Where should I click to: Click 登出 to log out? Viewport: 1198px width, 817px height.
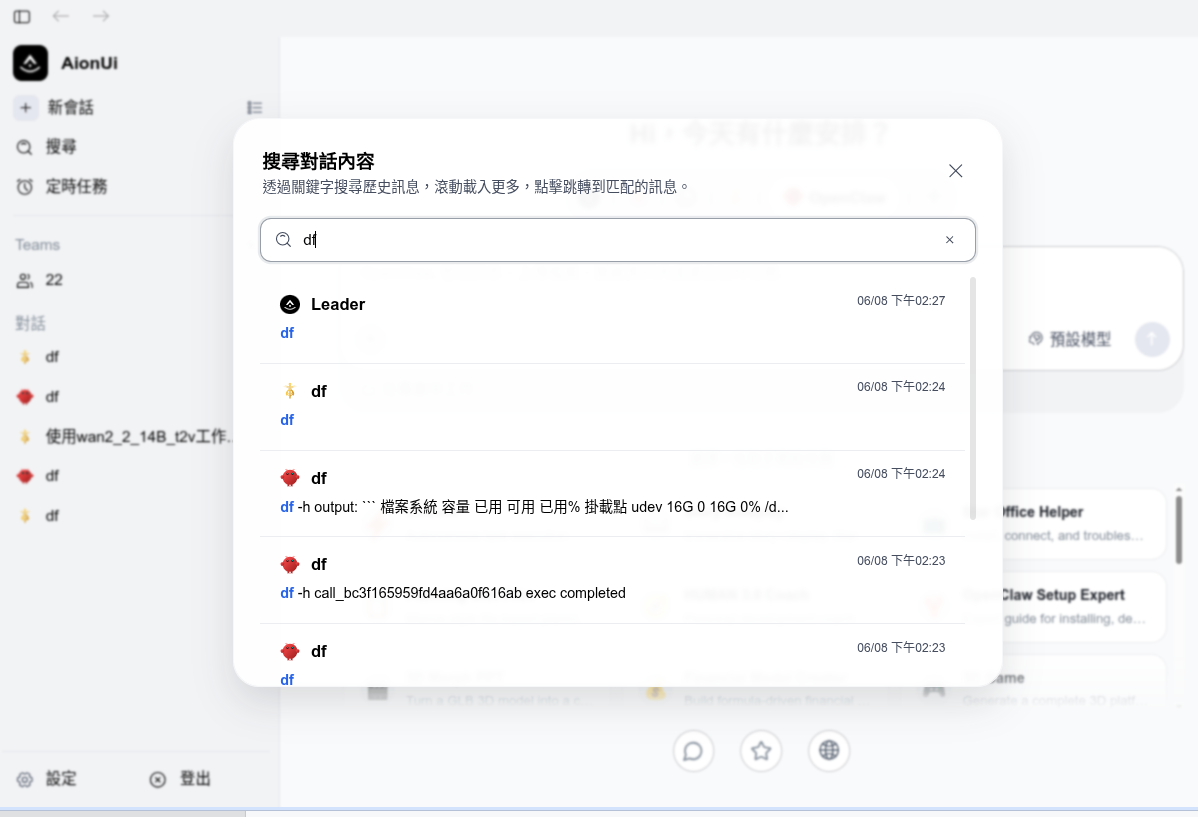195,779
